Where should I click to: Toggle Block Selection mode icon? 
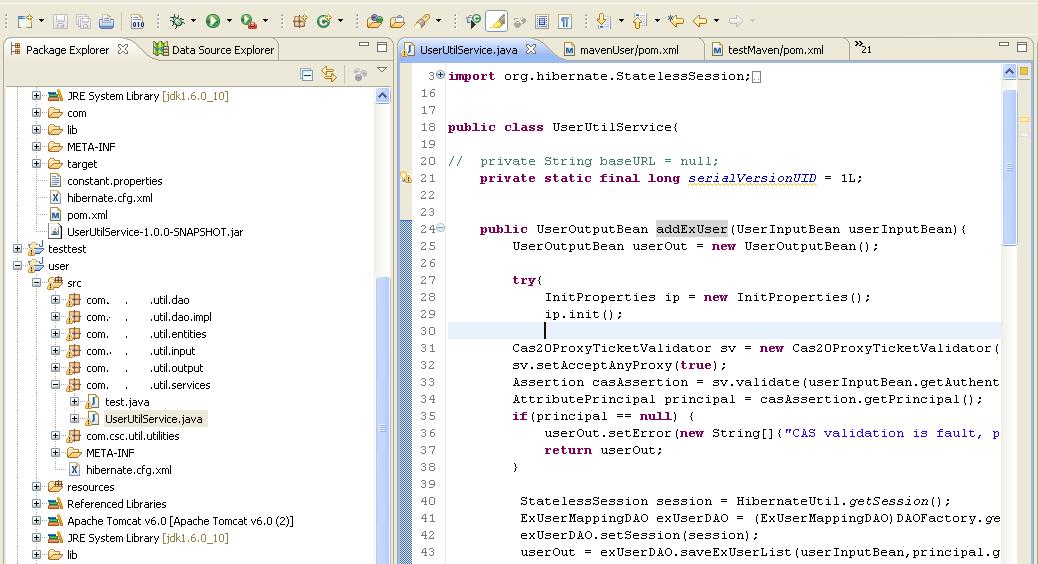pos(542,21)
